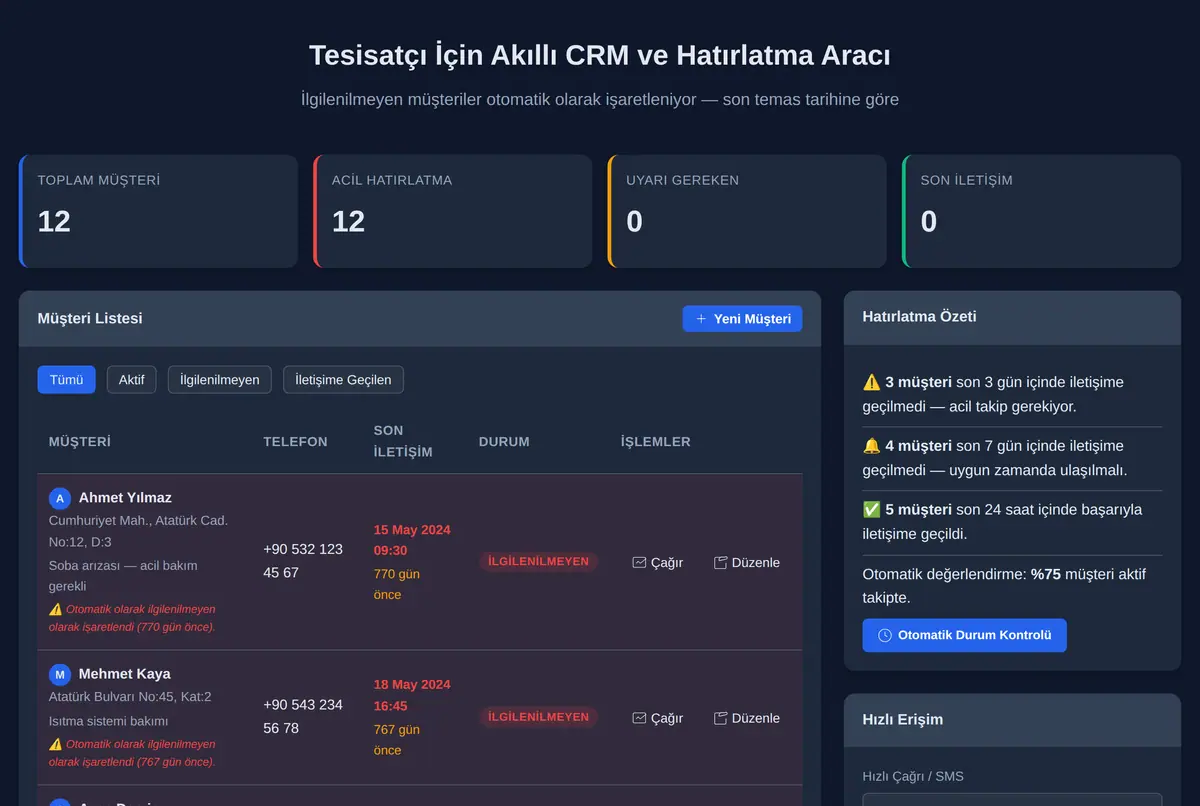Click the Müşteri Listesi heading
This screenshot has height=806, width=1200.
[90, 318]
